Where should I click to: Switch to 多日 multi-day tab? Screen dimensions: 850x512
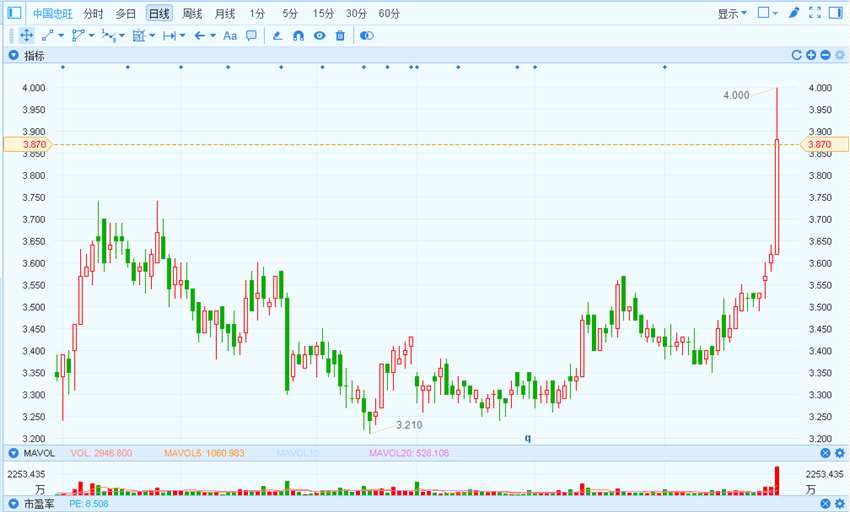pos(126,14)
